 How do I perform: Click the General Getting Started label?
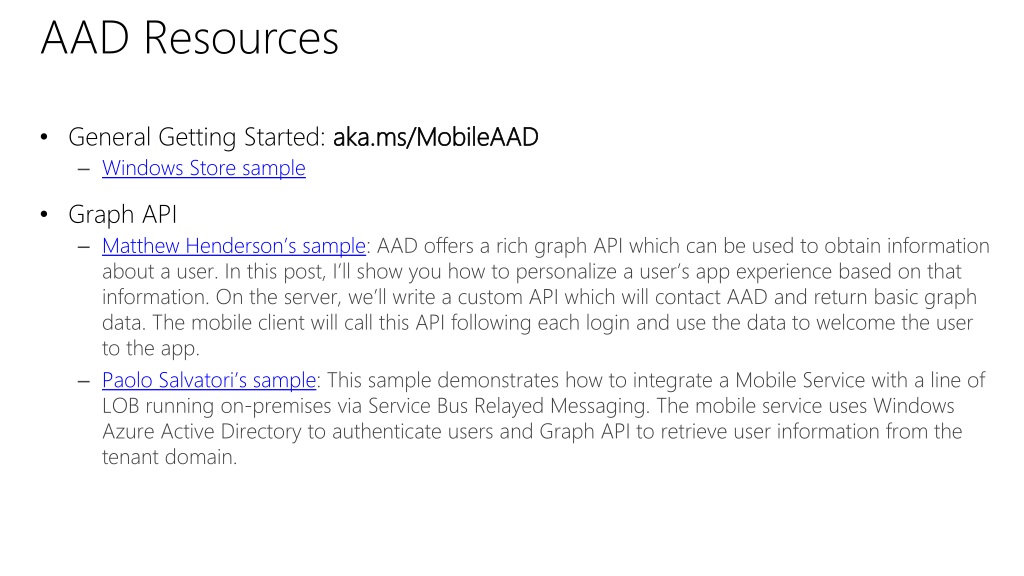pyautogui.click(x=197, y=138)
